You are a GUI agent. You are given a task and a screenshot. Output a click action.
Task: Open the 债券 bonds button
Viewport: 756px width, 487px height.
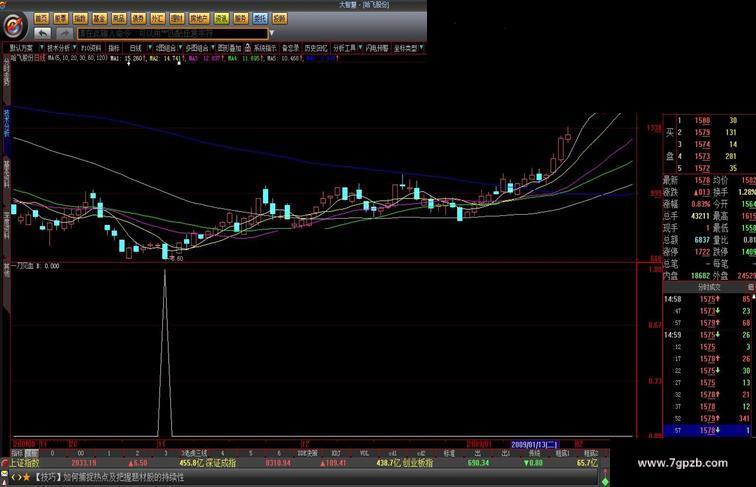pos(138,19)
